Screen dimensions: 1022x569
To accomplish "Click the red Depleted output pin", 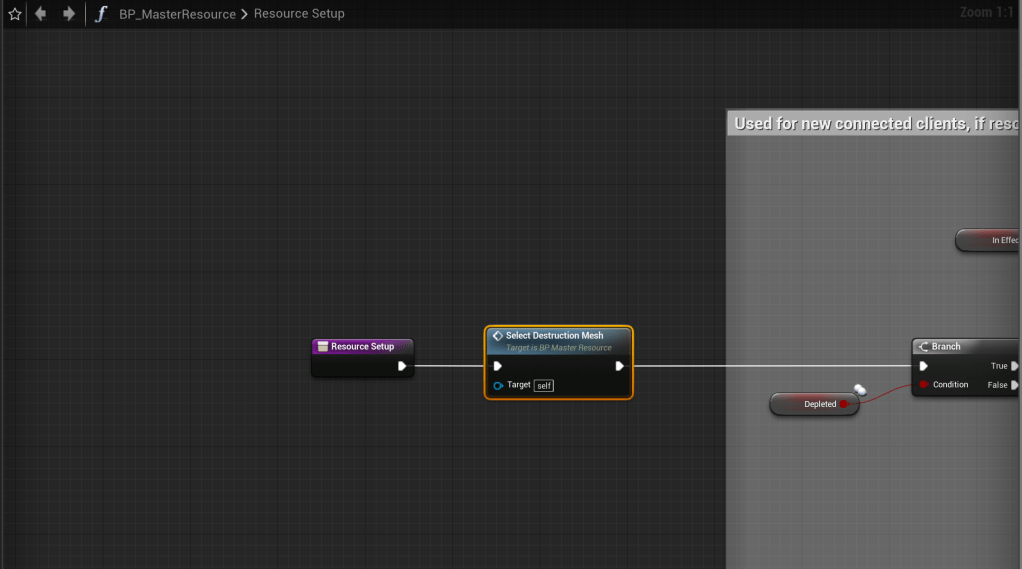I will pyautogui.click(x=844, y=404).
